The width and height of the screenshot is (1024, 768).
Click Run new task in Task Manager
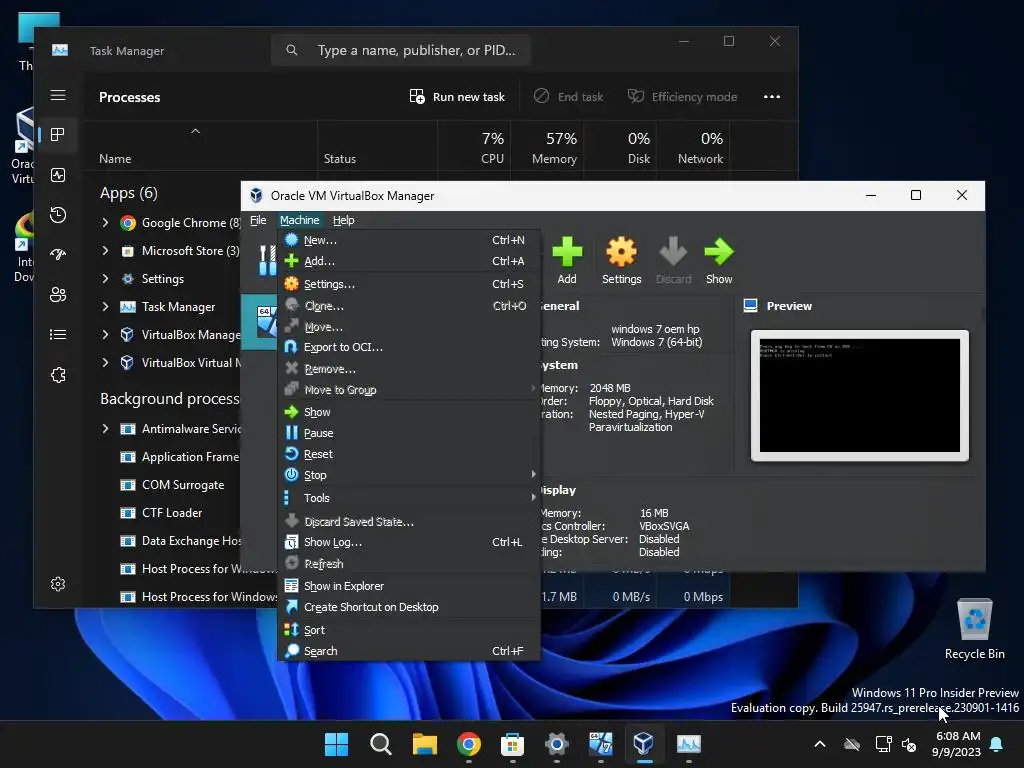[457, 97]
